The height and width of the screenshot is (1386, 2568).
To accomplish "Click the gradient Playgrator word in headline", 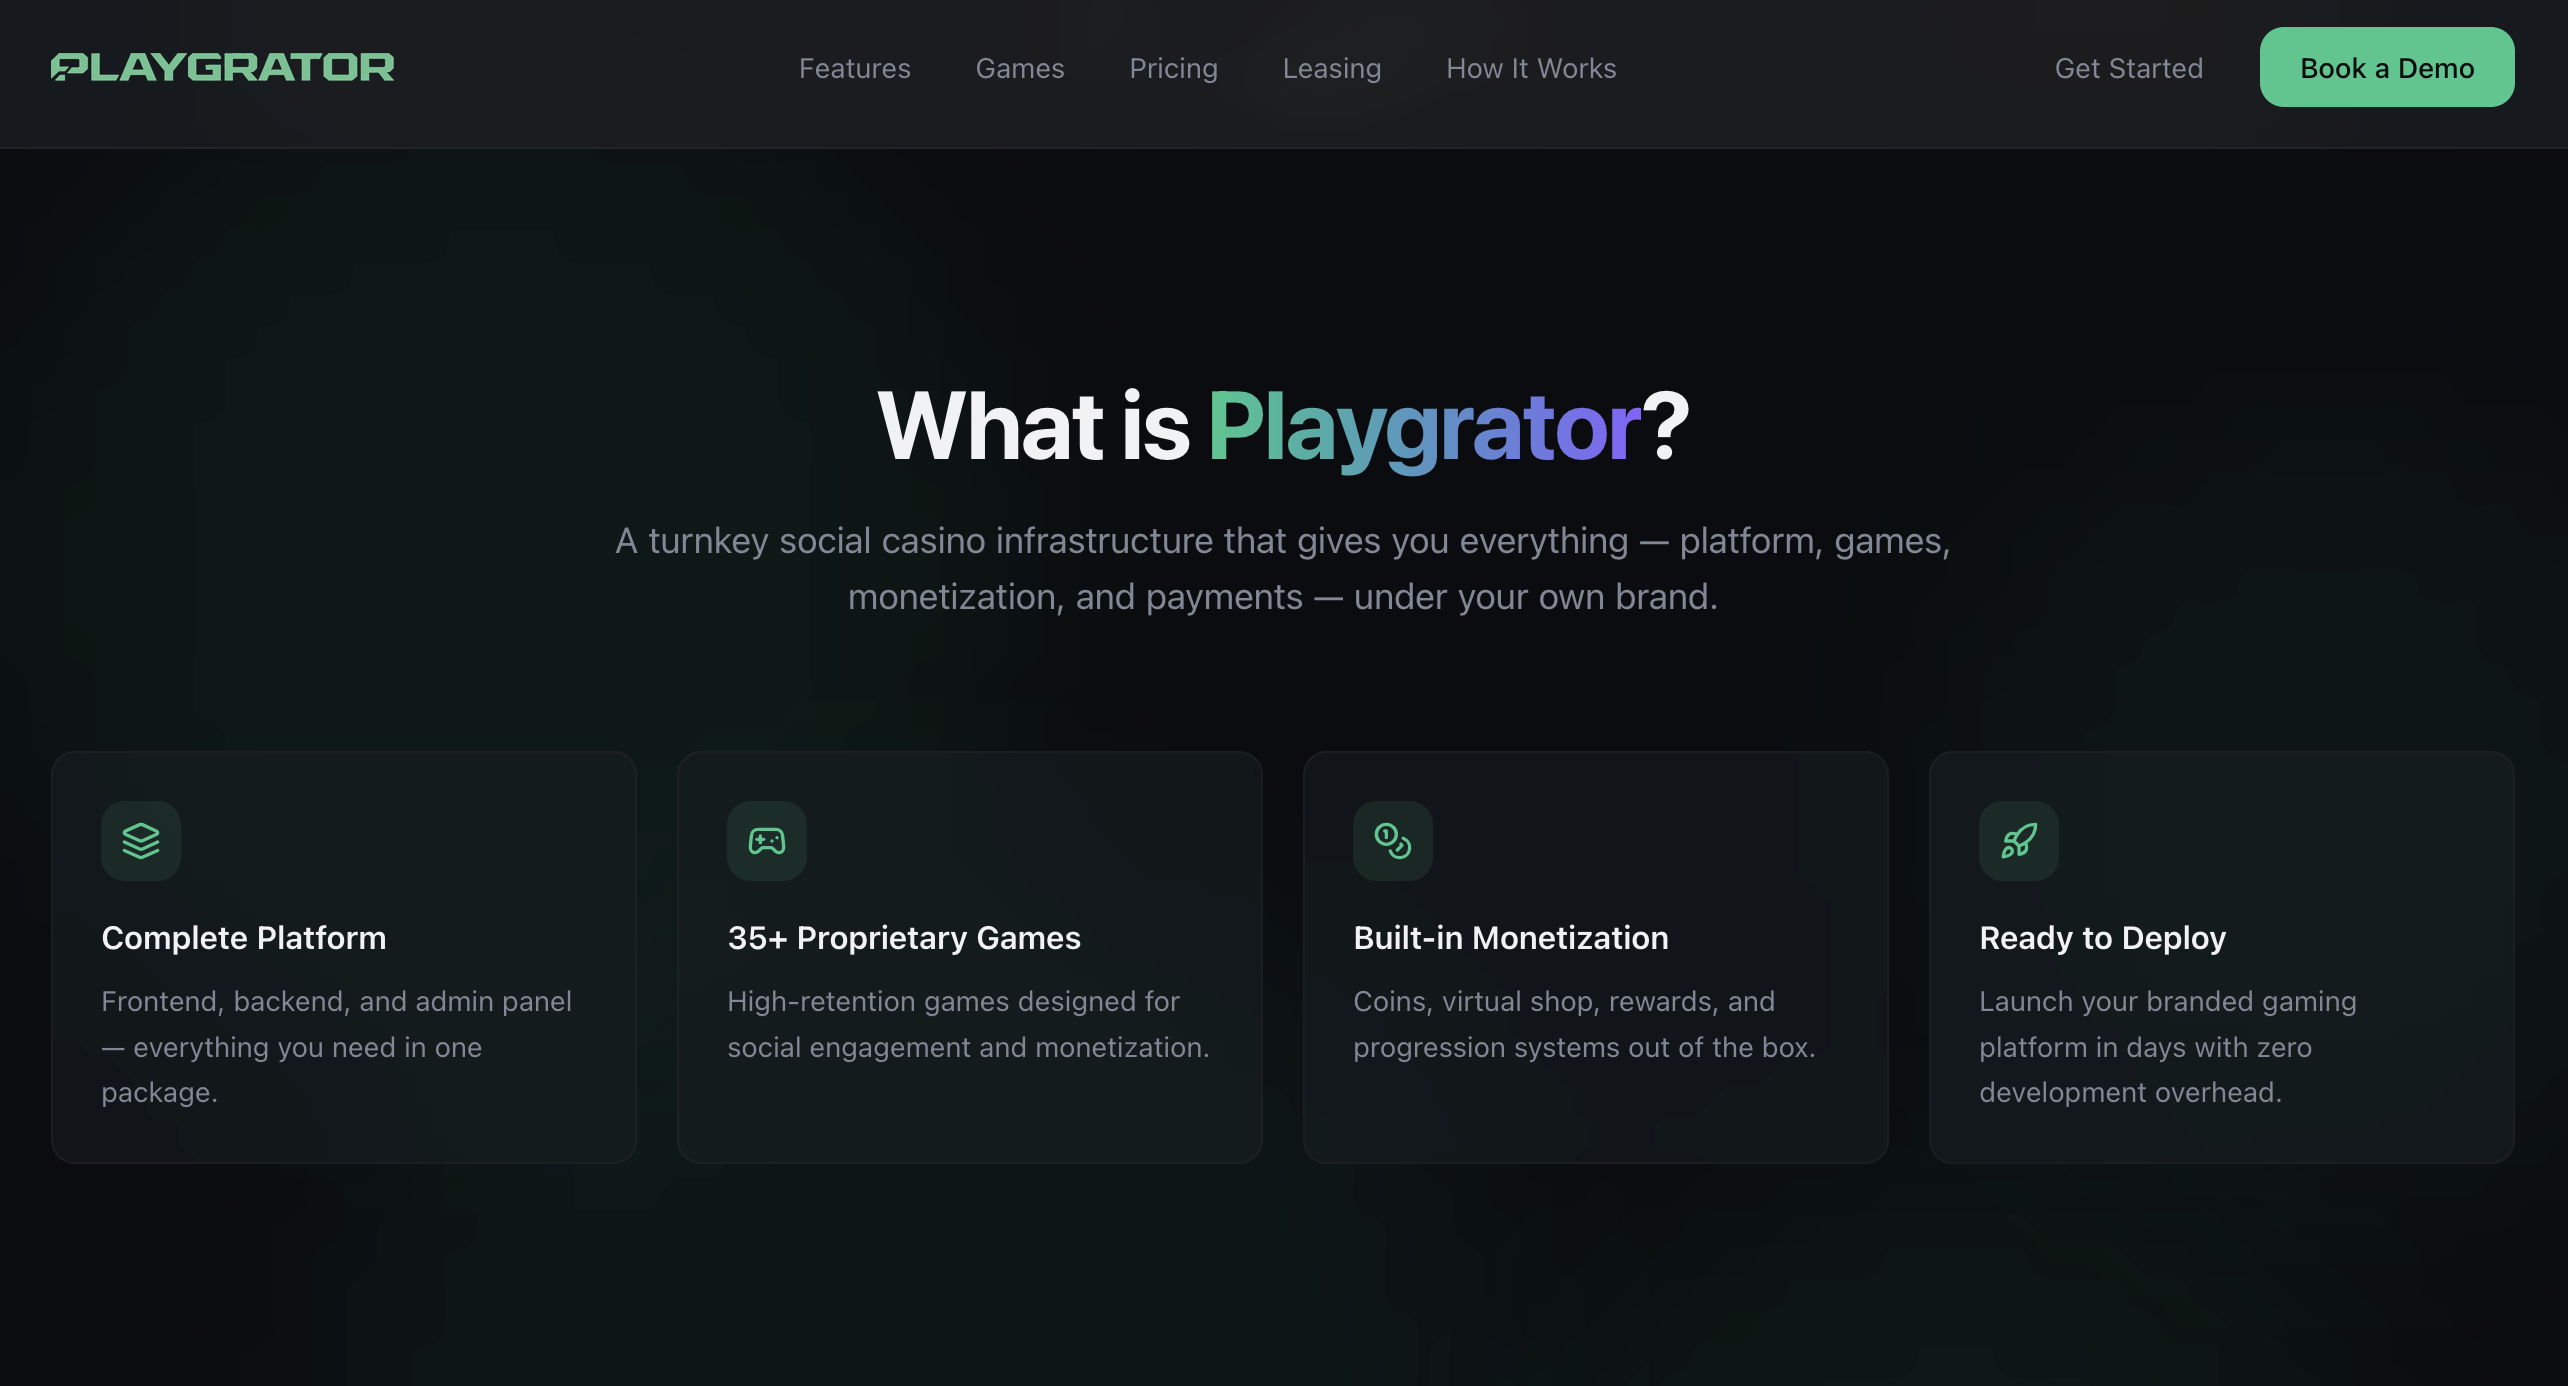I will tap(1423, 427).
